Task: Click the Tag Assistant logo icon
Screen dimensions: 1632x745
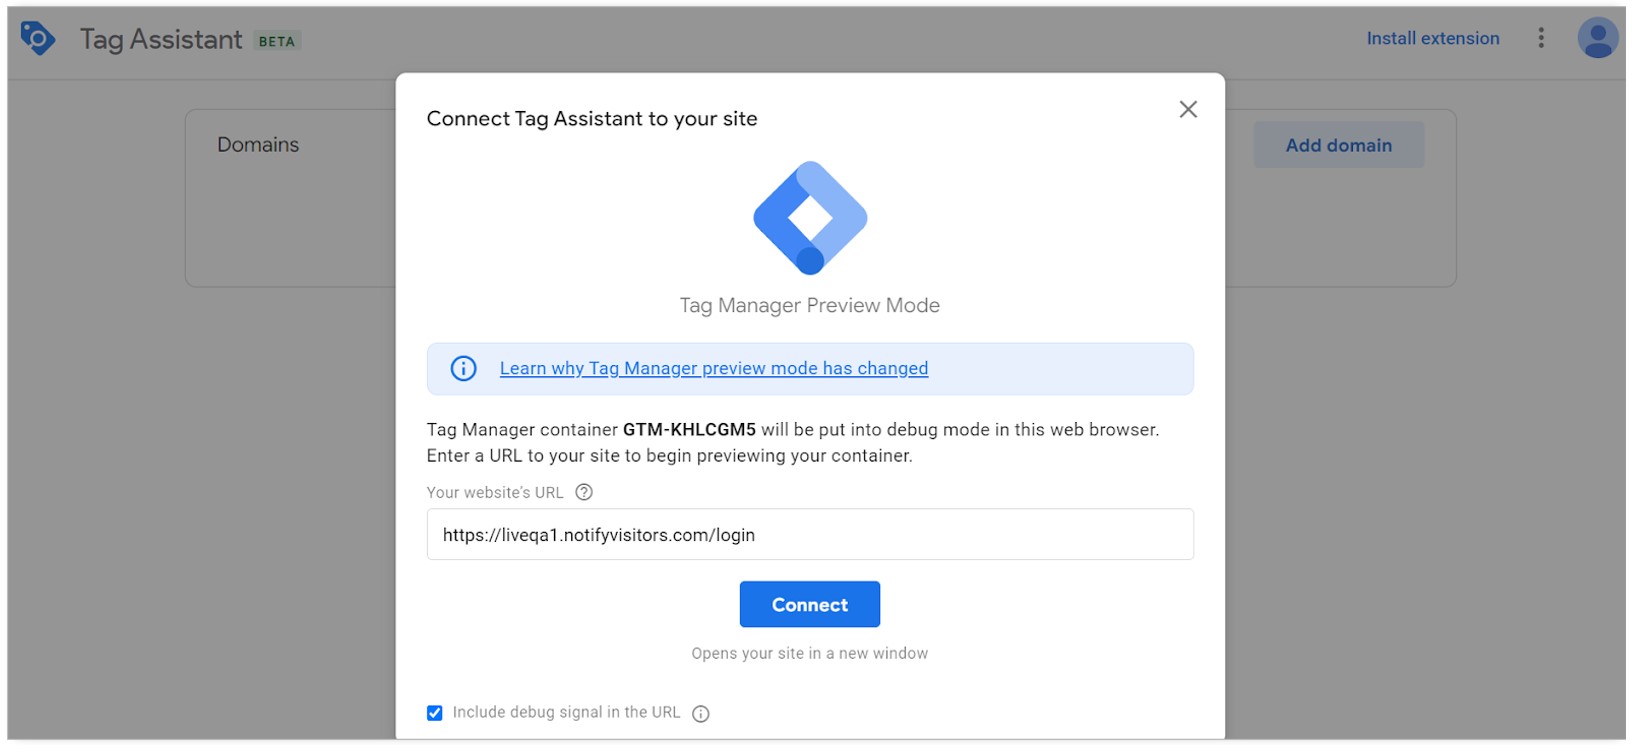Action: point(38,38)
